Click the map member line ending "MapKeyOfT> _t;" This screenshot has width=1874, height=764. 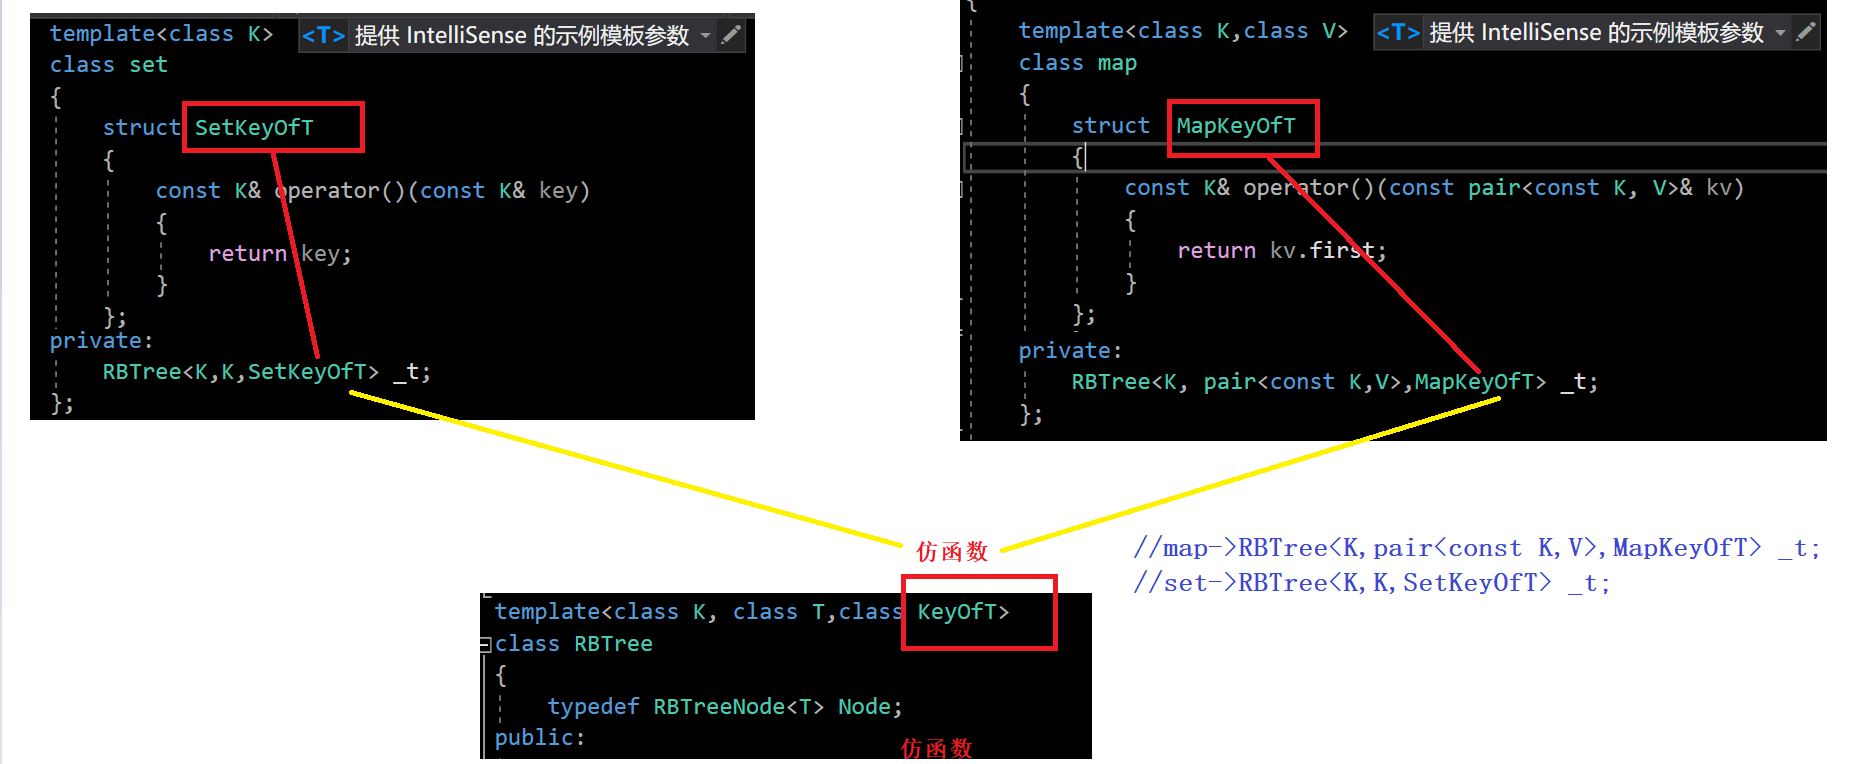(x=1335, y=382)
